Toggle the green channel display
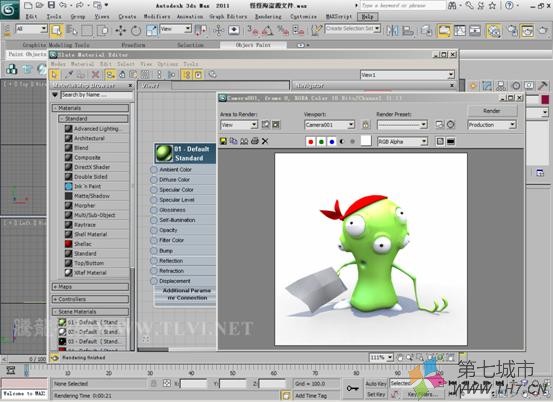The image size is (553, 402). (321, 142)
